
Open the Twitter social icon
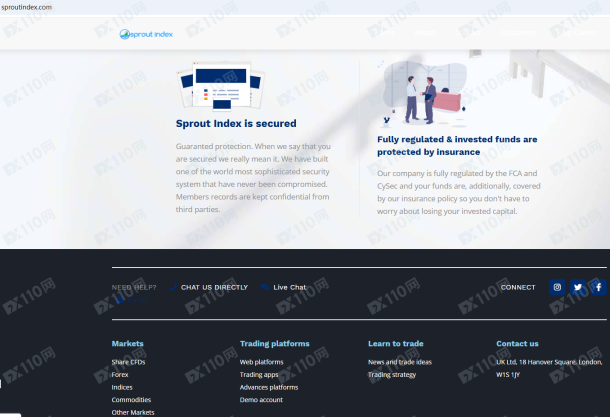(x=578, y=287)
